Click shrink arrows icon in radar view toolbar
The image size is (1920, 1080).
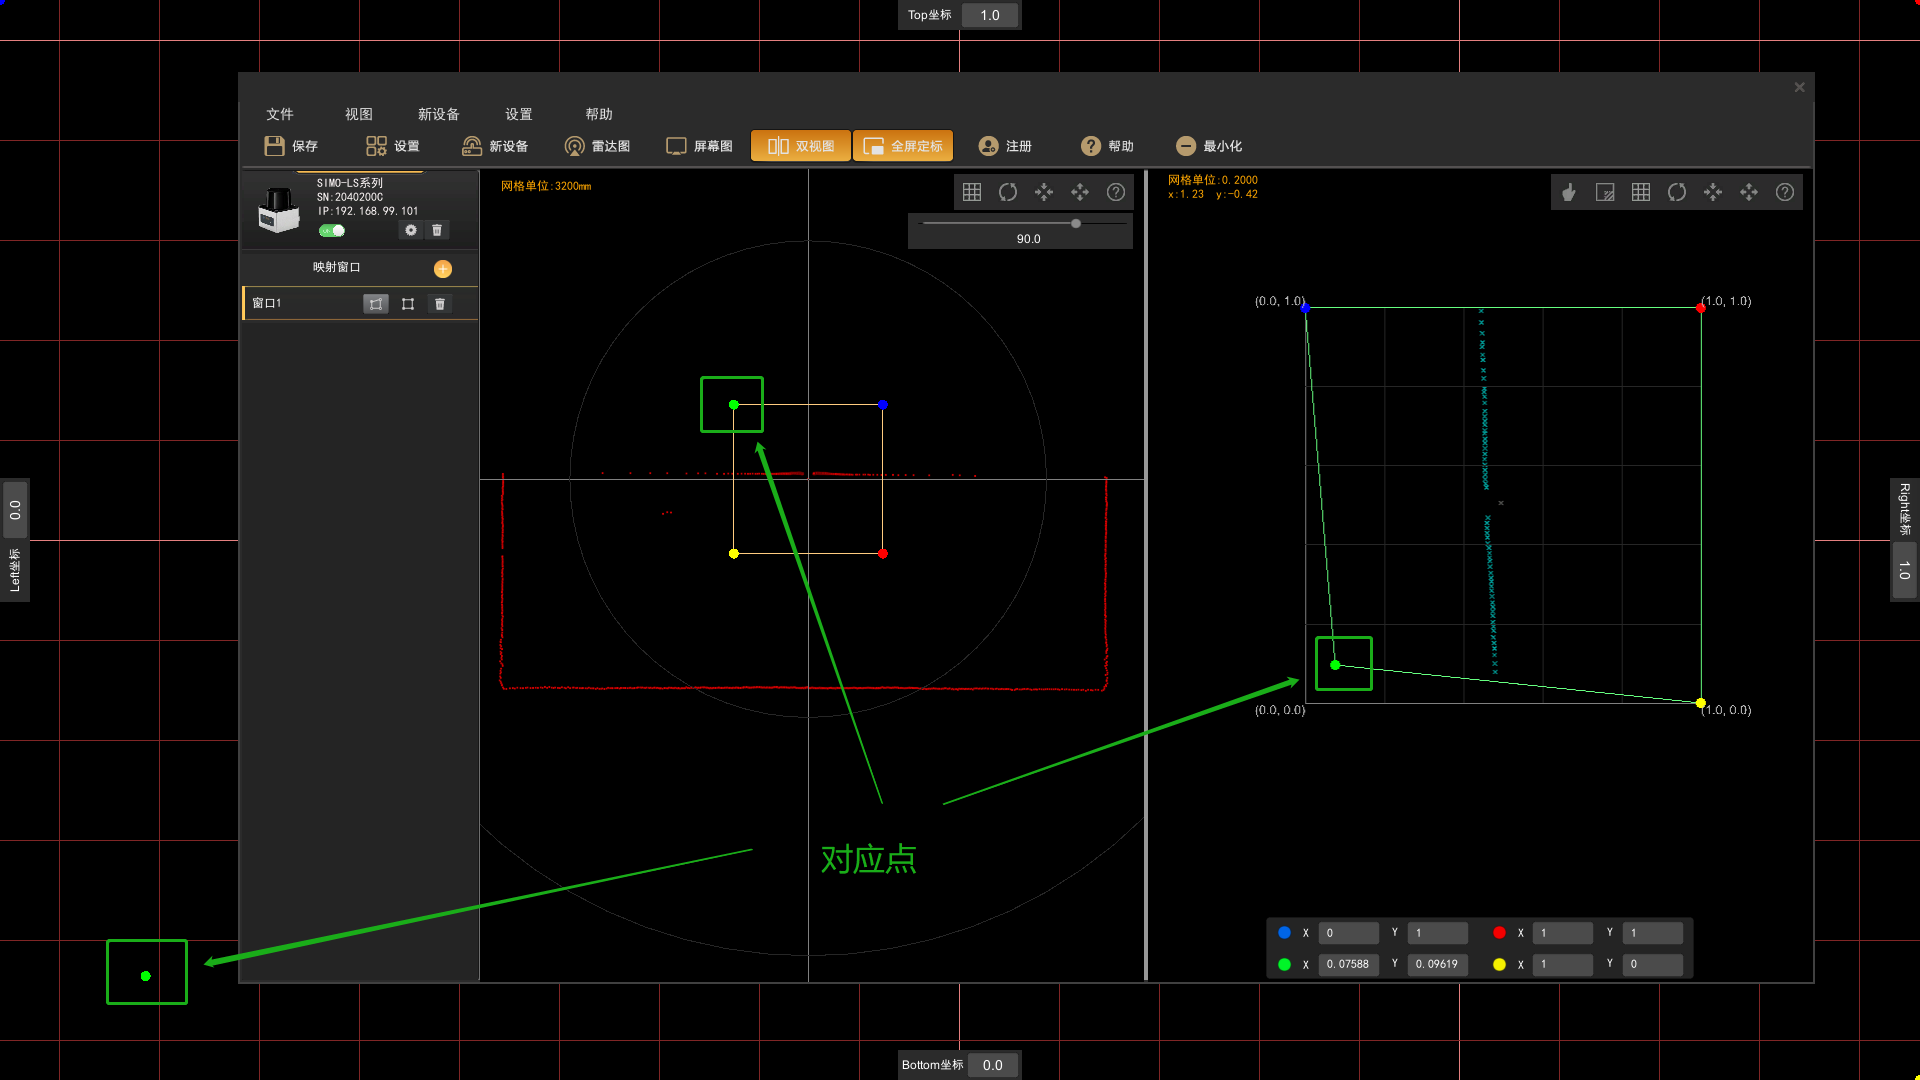pyautogui.click(x=1044, y=192)
